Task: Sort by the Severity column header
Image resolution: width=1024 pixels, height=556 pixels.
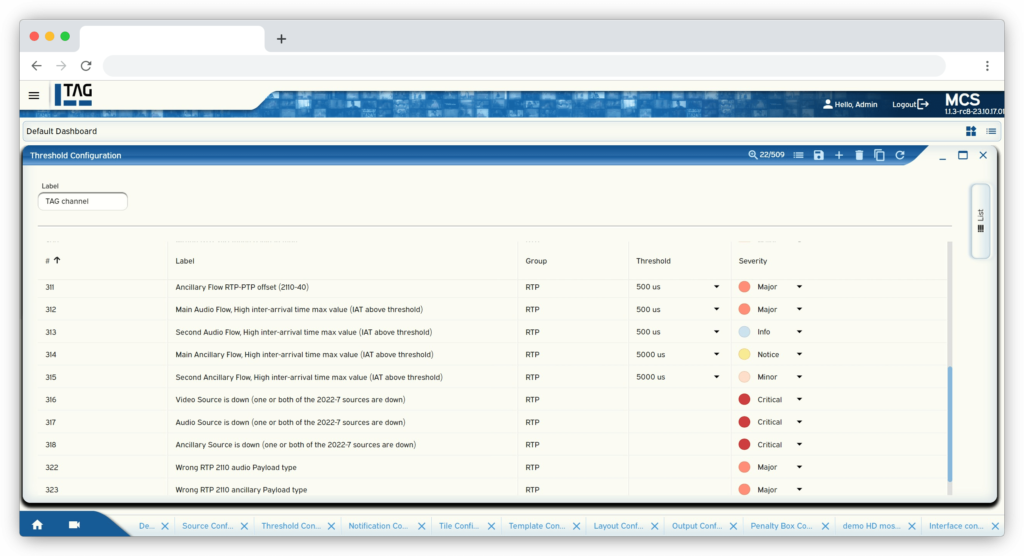Action: (x=753, y=261)
